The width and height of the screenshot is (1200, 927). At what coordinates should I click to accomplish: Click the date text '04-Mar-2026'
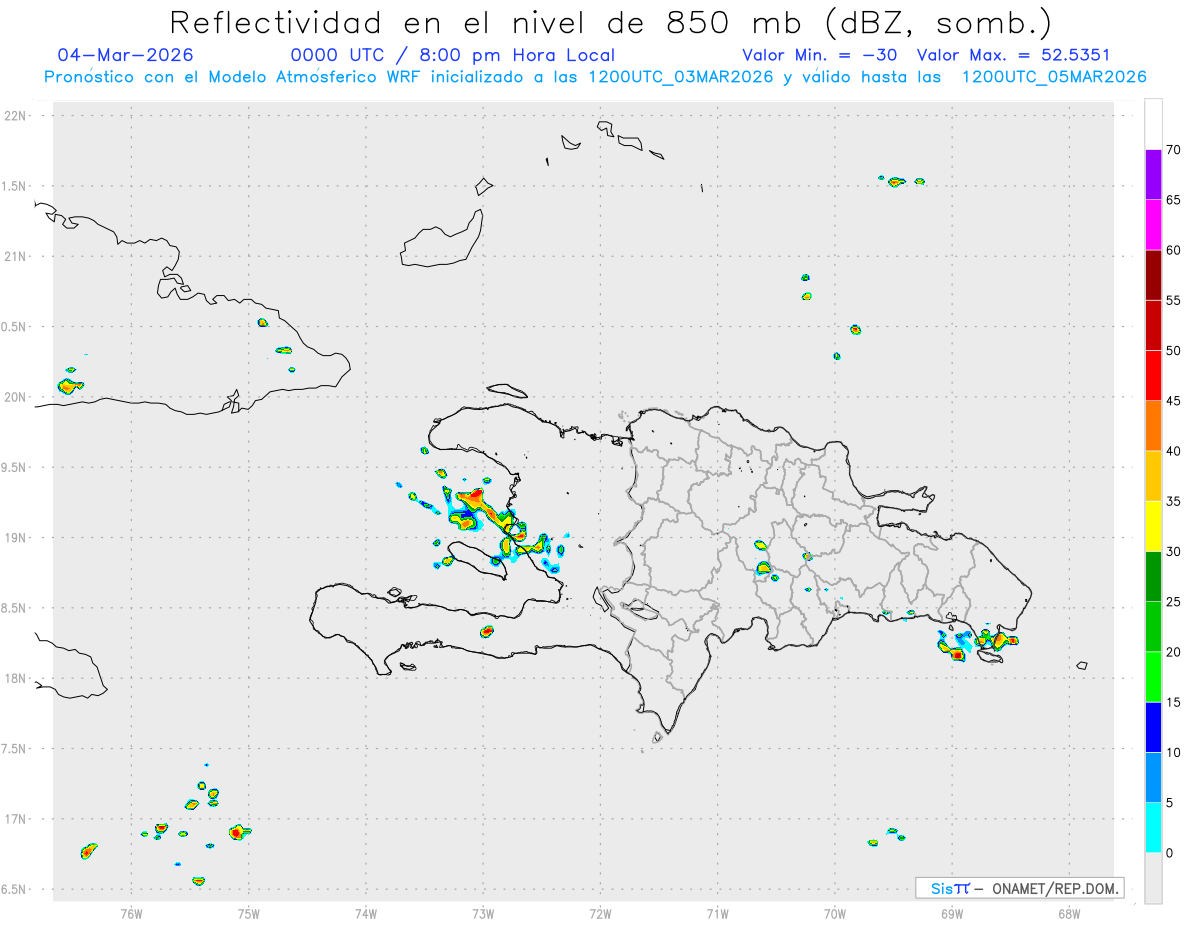[x=125, y=55]
